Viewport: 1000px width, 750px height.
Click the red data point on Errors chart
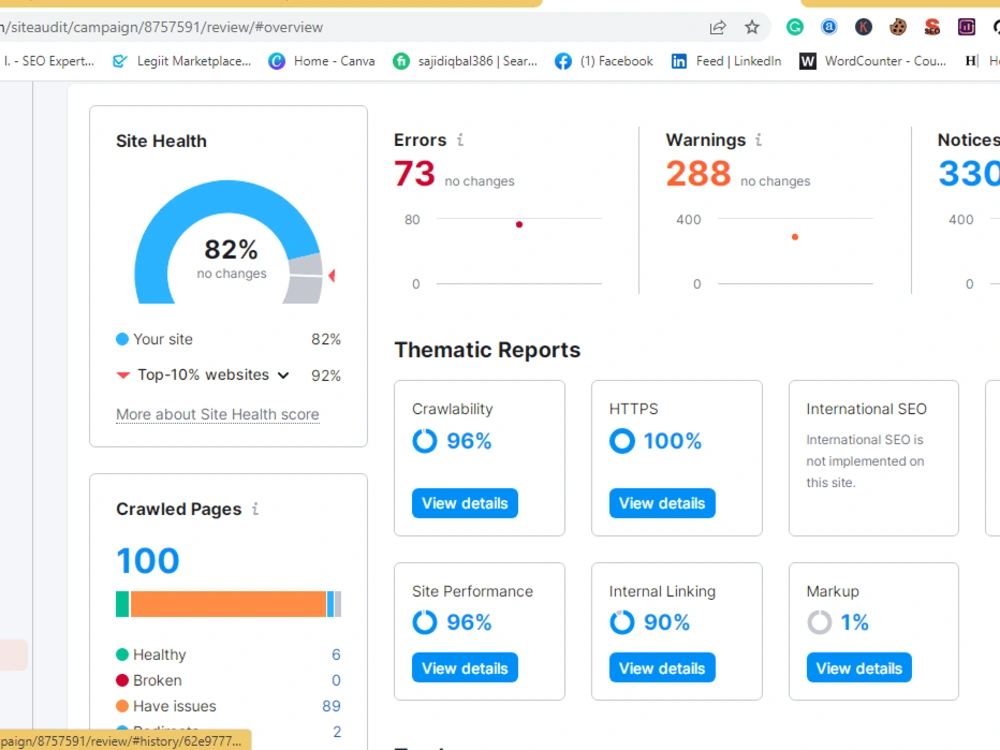519,224
